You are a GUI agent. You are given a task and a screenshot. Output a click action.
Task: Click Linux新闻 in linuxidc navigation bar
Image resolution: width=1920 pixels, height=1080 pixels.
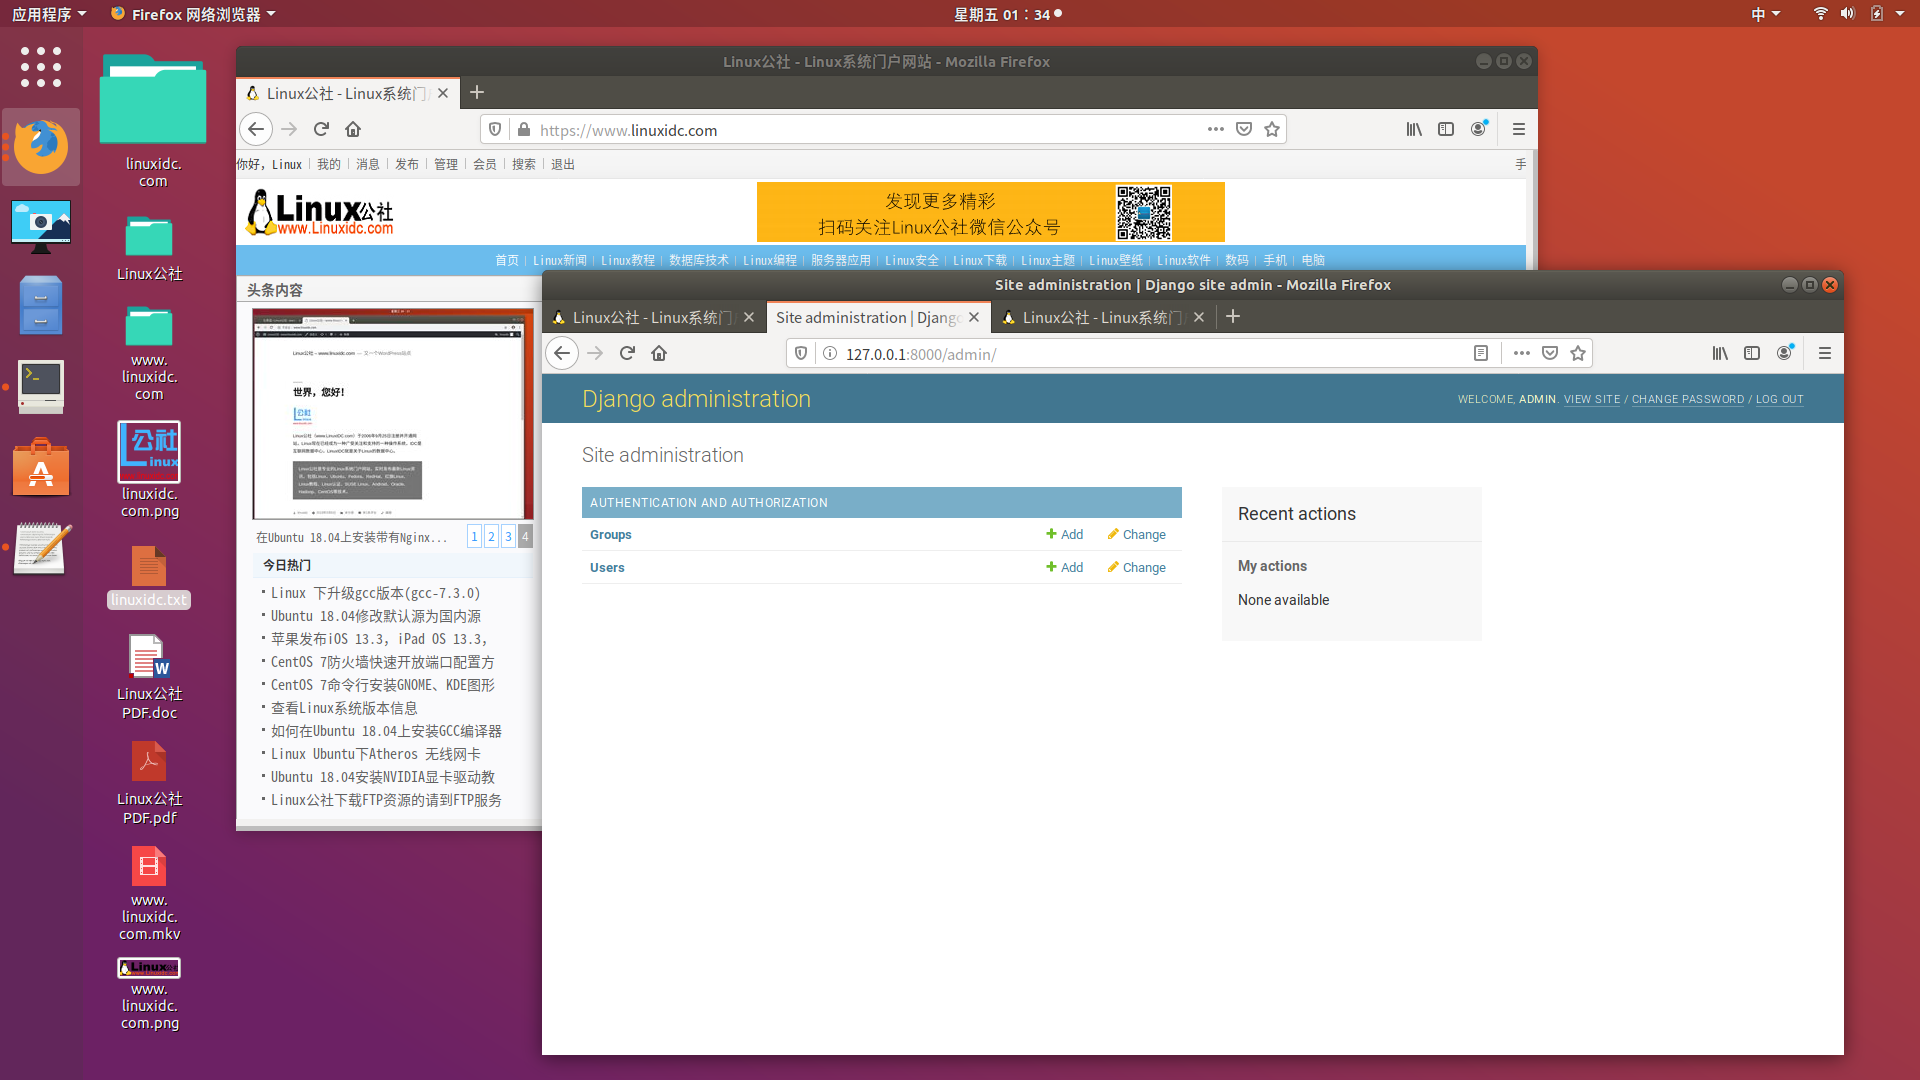(x=560, y=260)
